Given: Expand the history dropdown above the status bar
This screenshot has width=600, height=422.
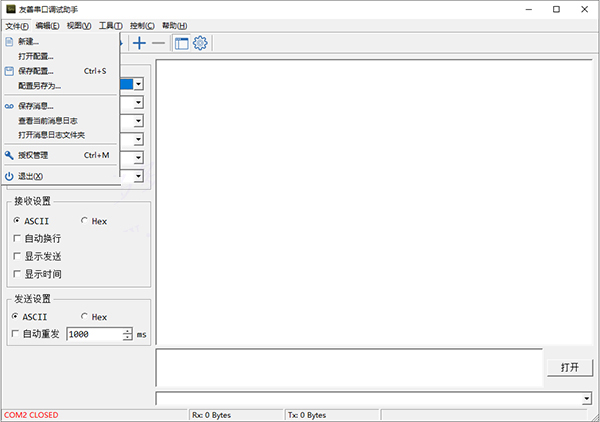Looking at the screenshot, I should (x=587, y=399).
